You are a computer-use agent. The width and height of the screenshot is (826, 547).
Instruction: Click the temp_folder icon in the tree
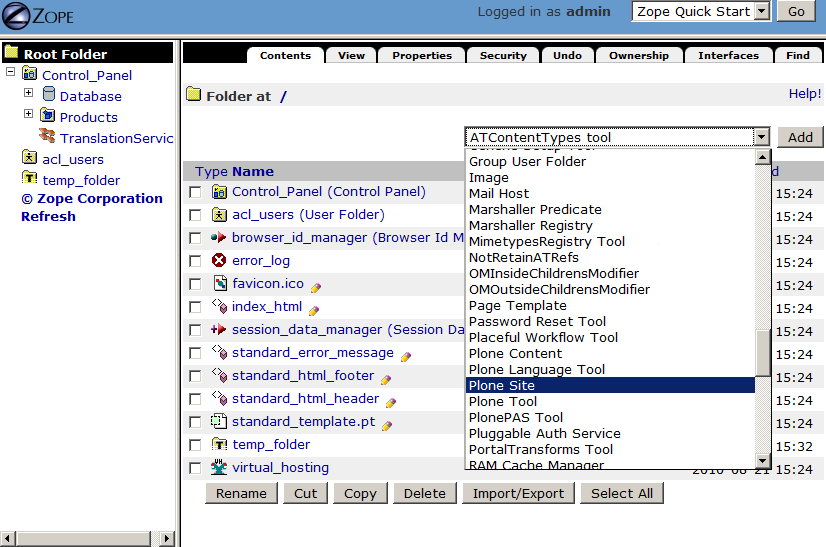[30, 178]
